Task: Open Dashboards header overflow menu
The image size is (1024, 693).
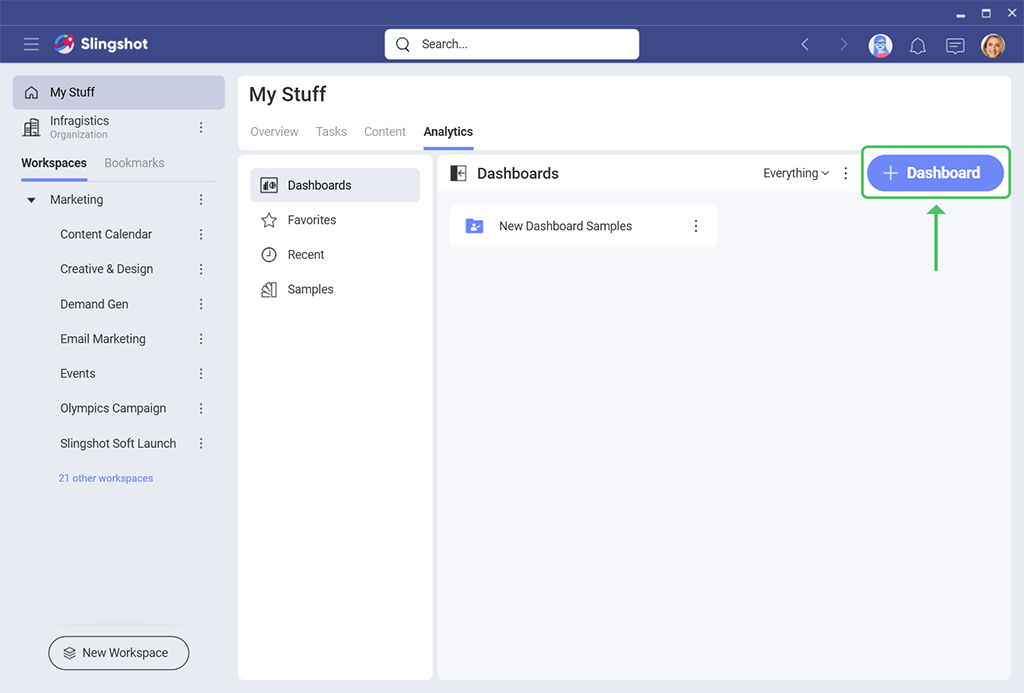Action: click(x=846, y=173)
